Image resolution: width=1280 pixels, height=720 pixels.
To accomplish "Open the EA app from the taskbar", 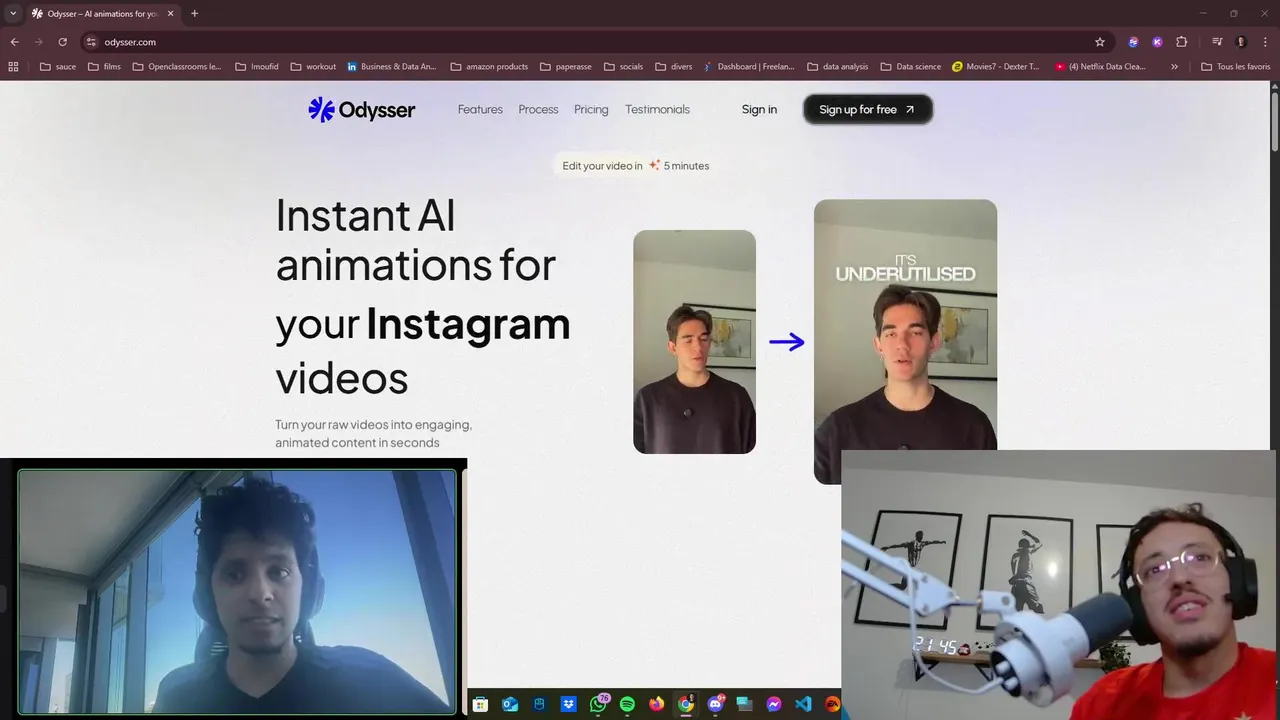I will 832,704.
